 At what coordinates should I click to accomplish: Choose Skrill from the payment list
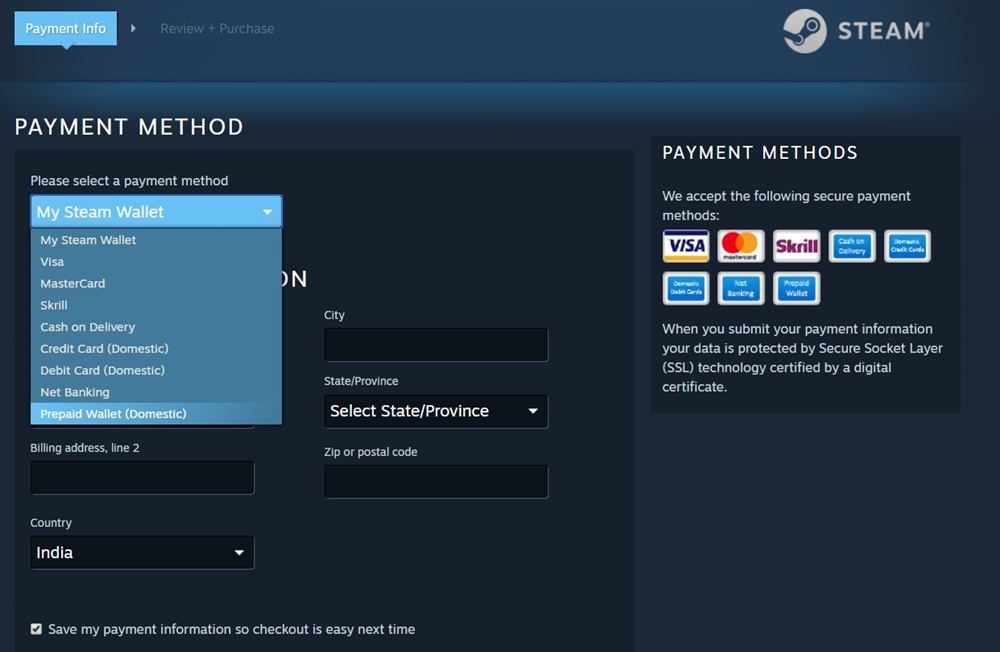156,305
